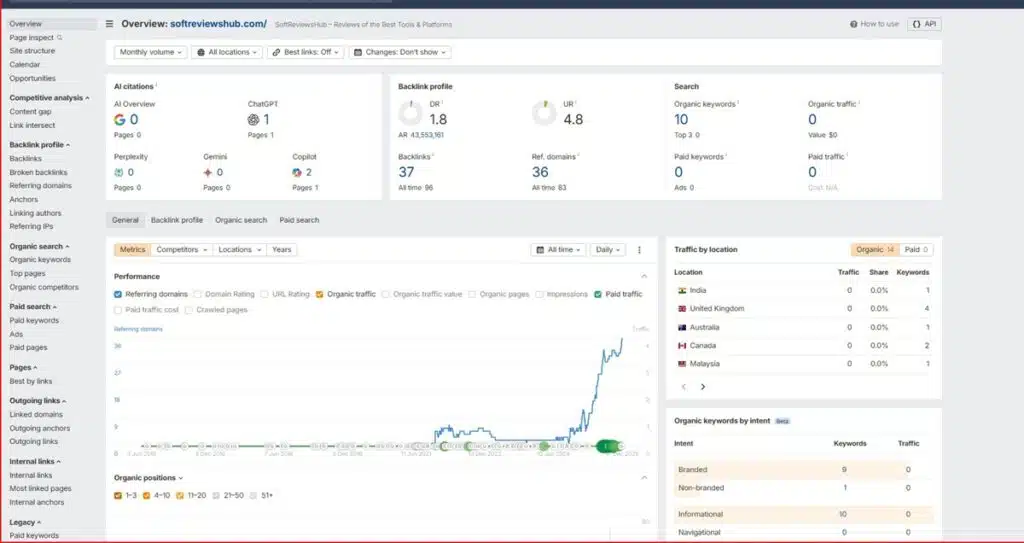Image resolution: width=1024 pixels, height=543 pixels.
Task: Click the UR donut chart icon
Action: (x=544, y=113)
